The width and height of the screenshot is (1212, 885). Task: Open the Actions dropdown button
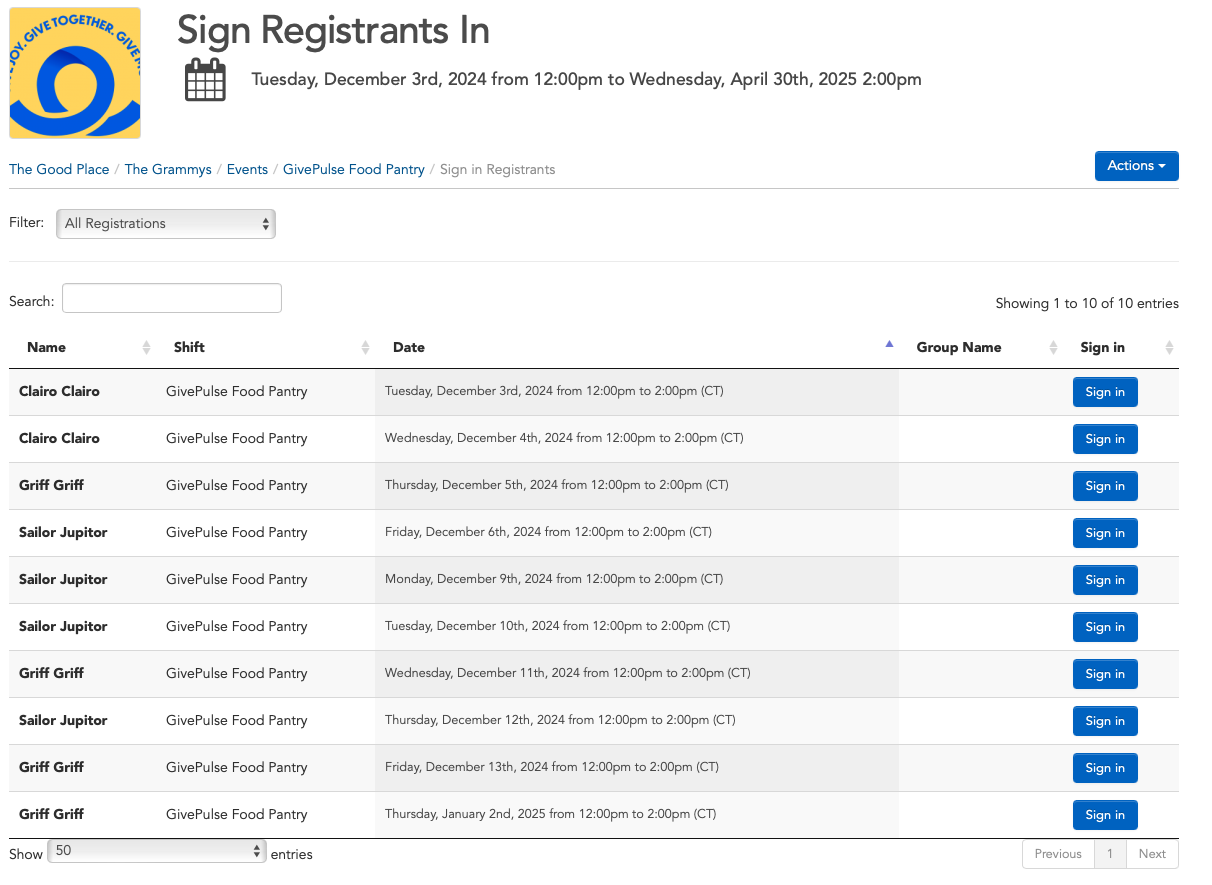tap(1137, 166)
